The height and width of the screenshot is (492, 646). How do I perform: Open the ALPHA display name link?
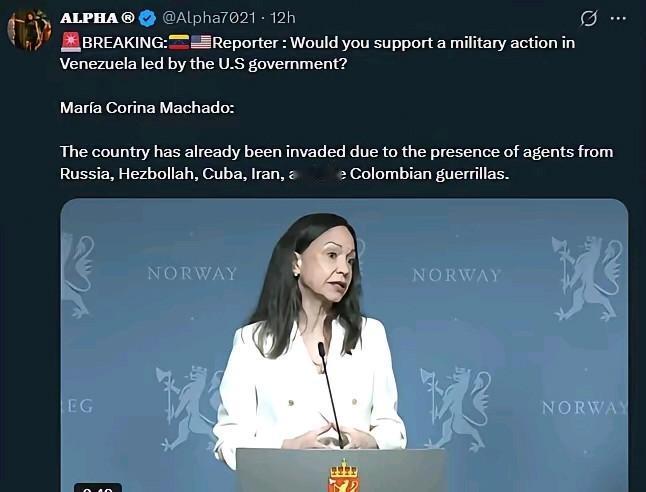(x=89, y=18)
